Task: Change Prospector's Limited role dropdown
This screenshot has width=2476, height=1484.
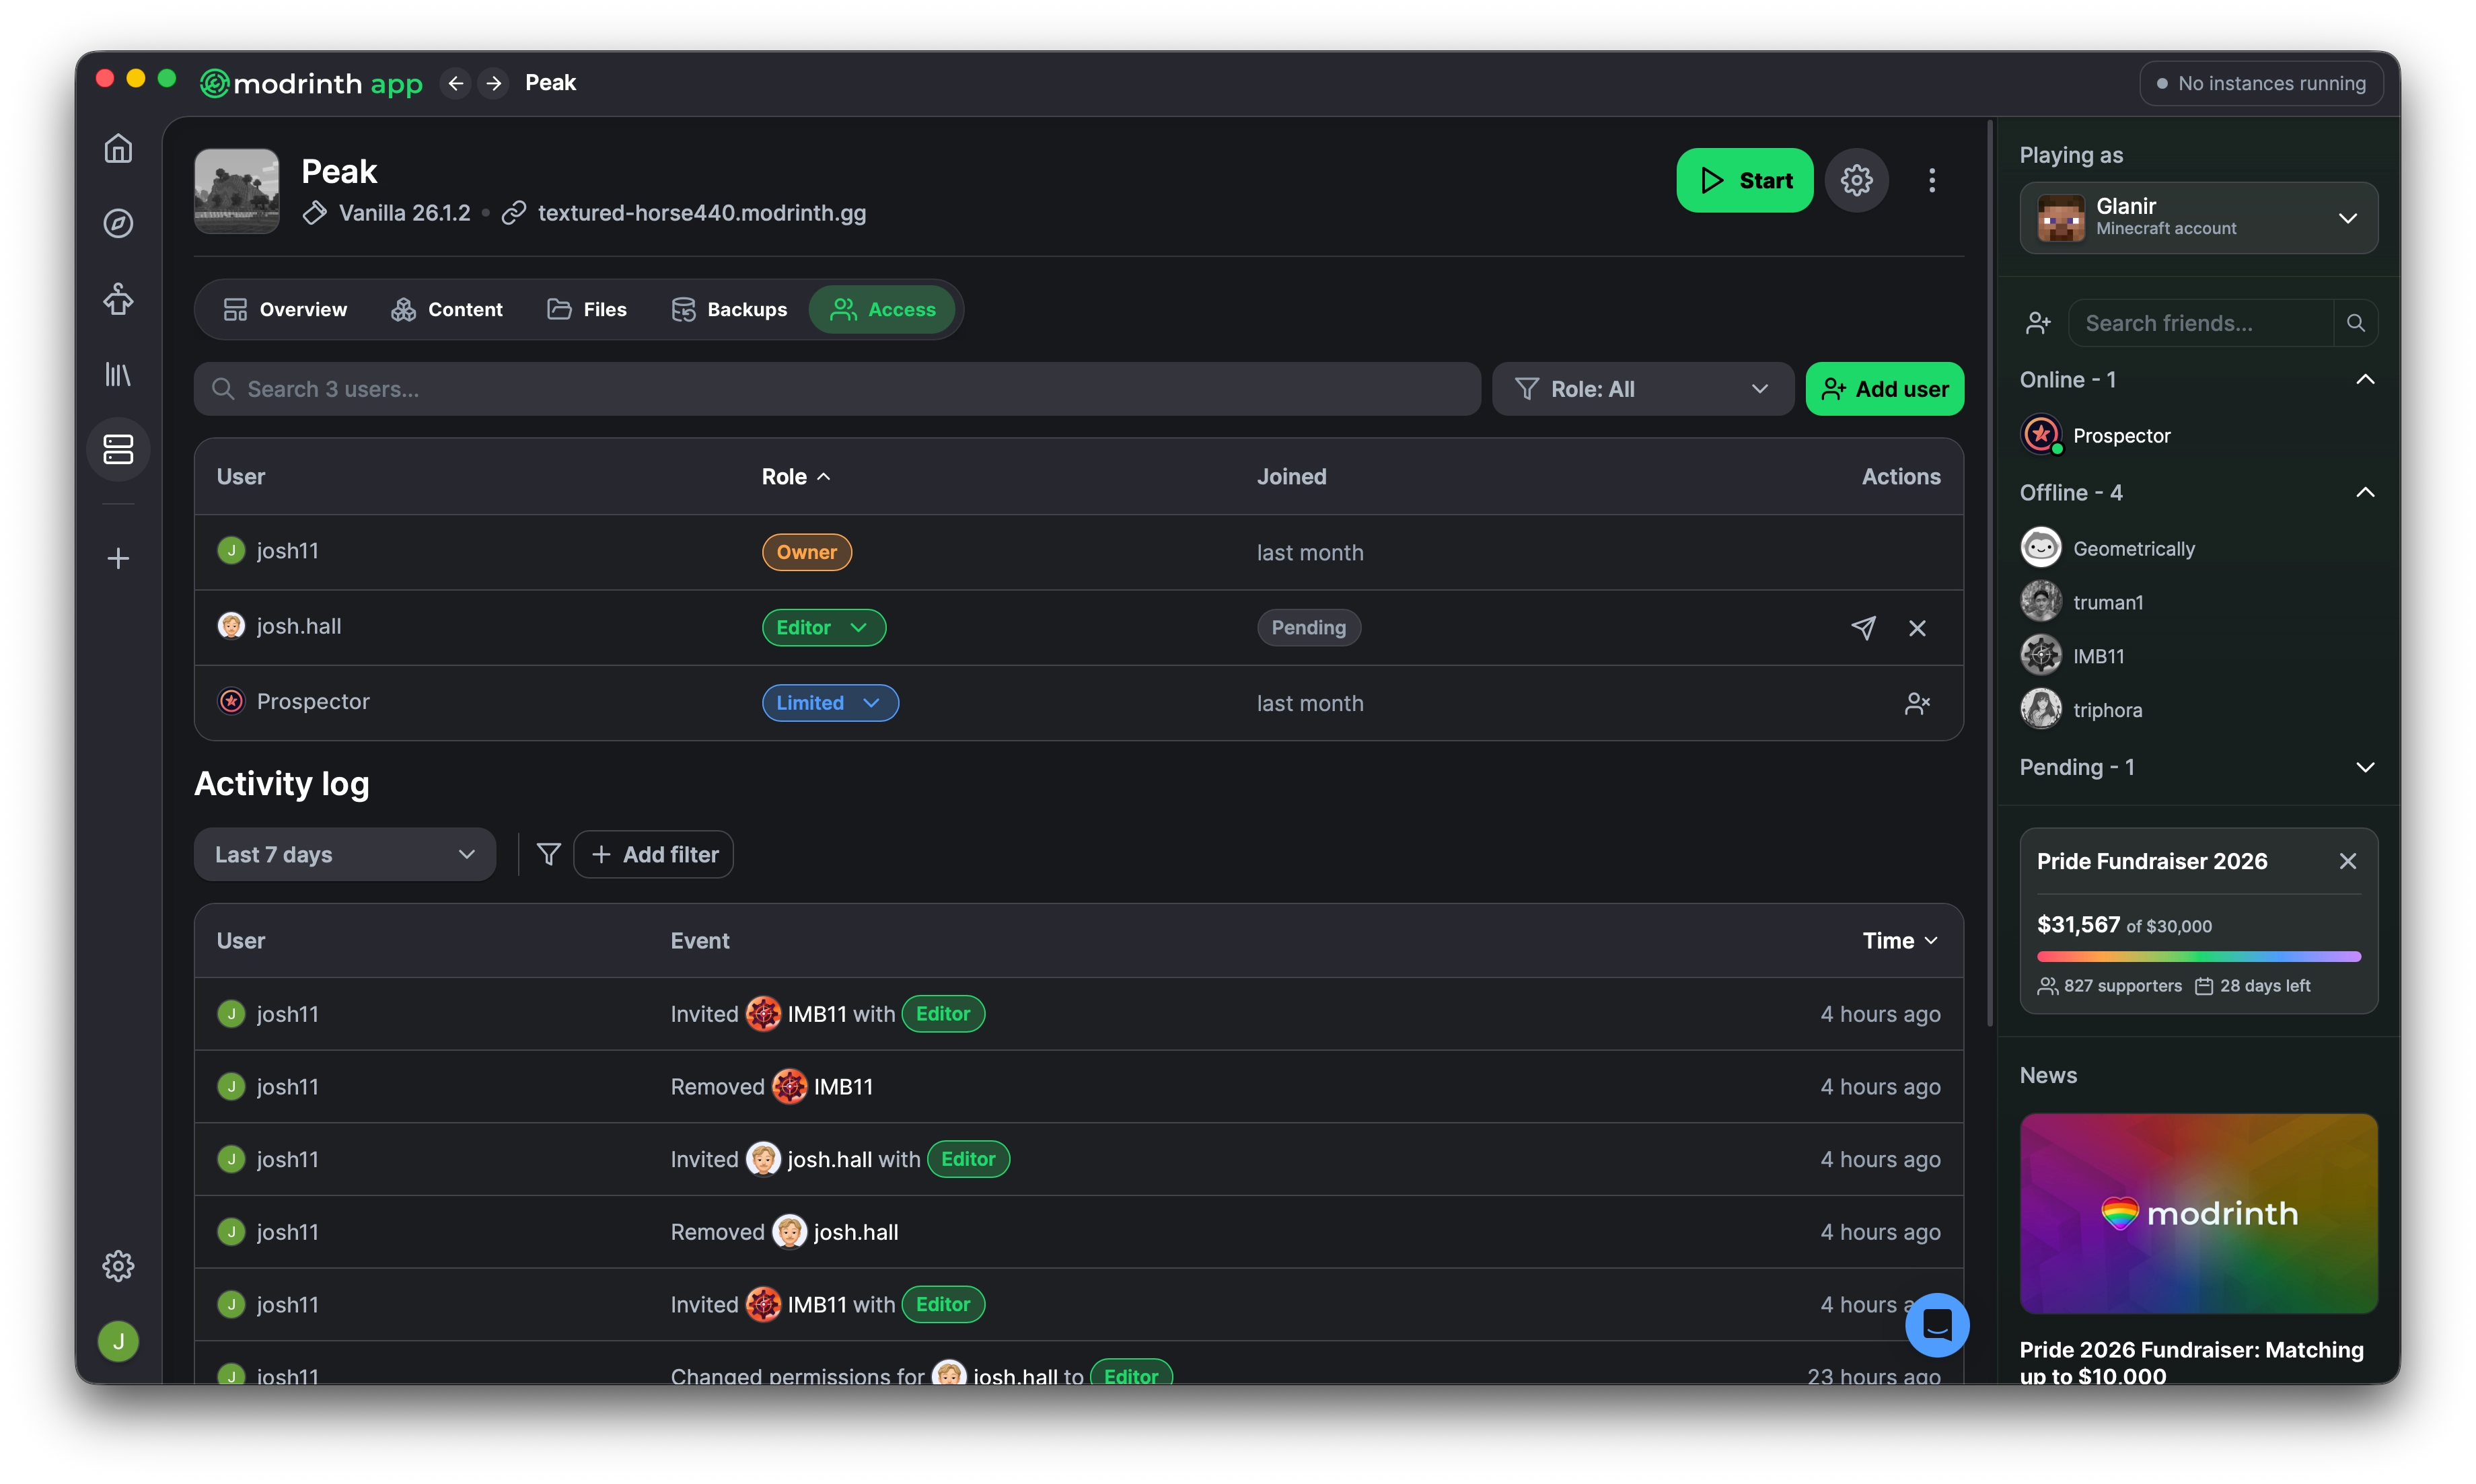Action: point(830,703)
